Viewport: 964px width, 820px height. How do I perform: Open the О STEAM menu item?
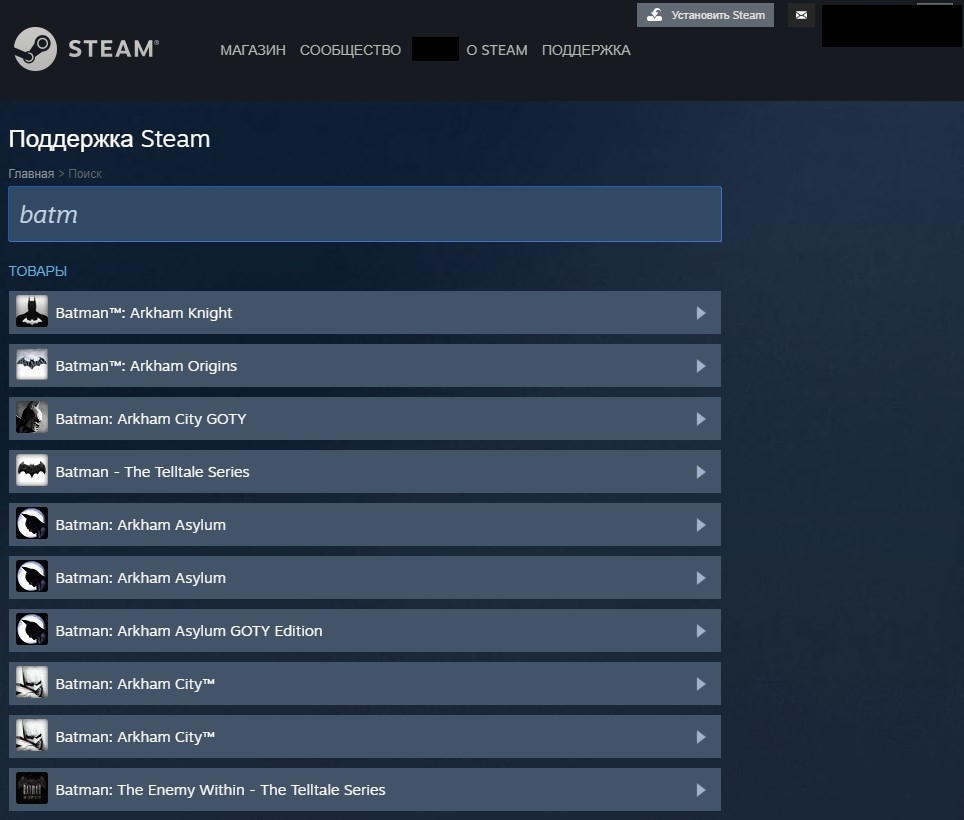click(497, 50)
